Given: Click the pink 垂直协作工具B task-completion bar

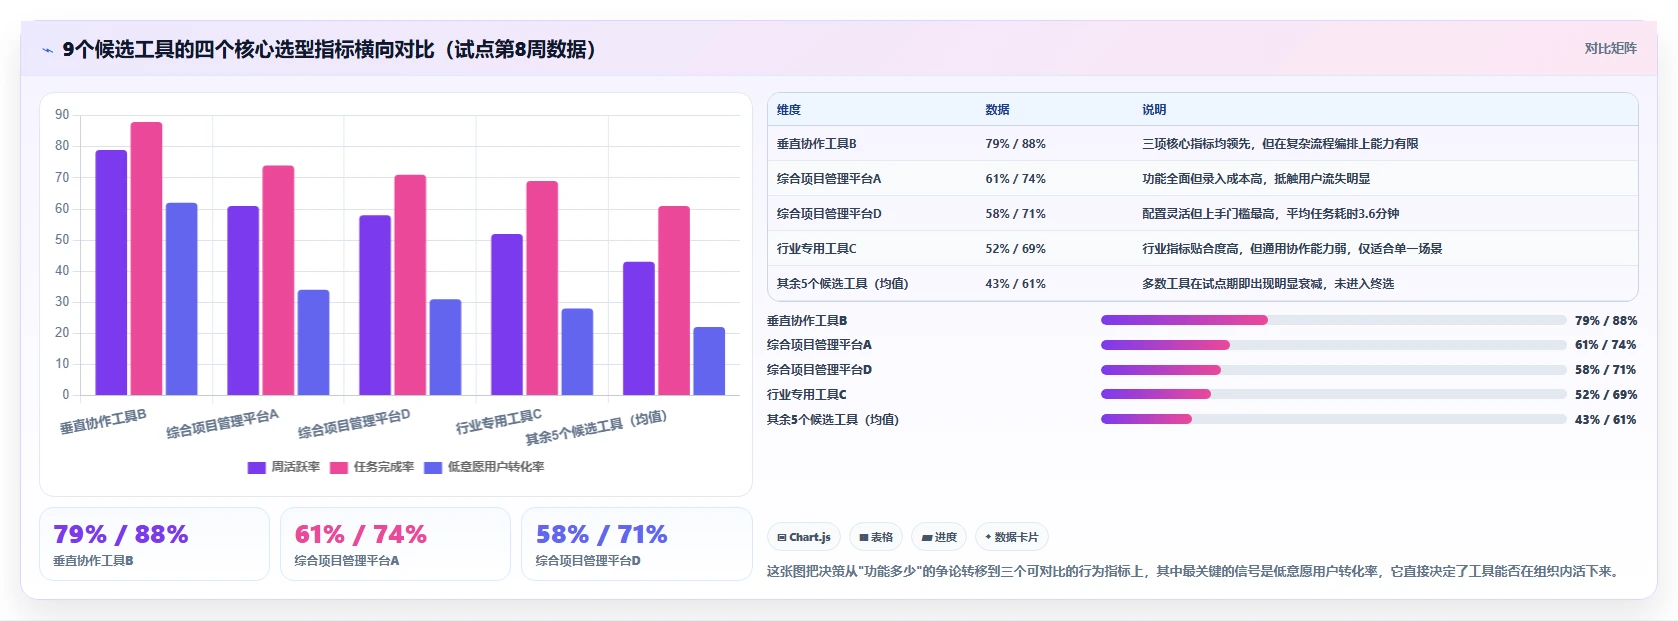Looking at the screenshot, I should tap(146, 258).
